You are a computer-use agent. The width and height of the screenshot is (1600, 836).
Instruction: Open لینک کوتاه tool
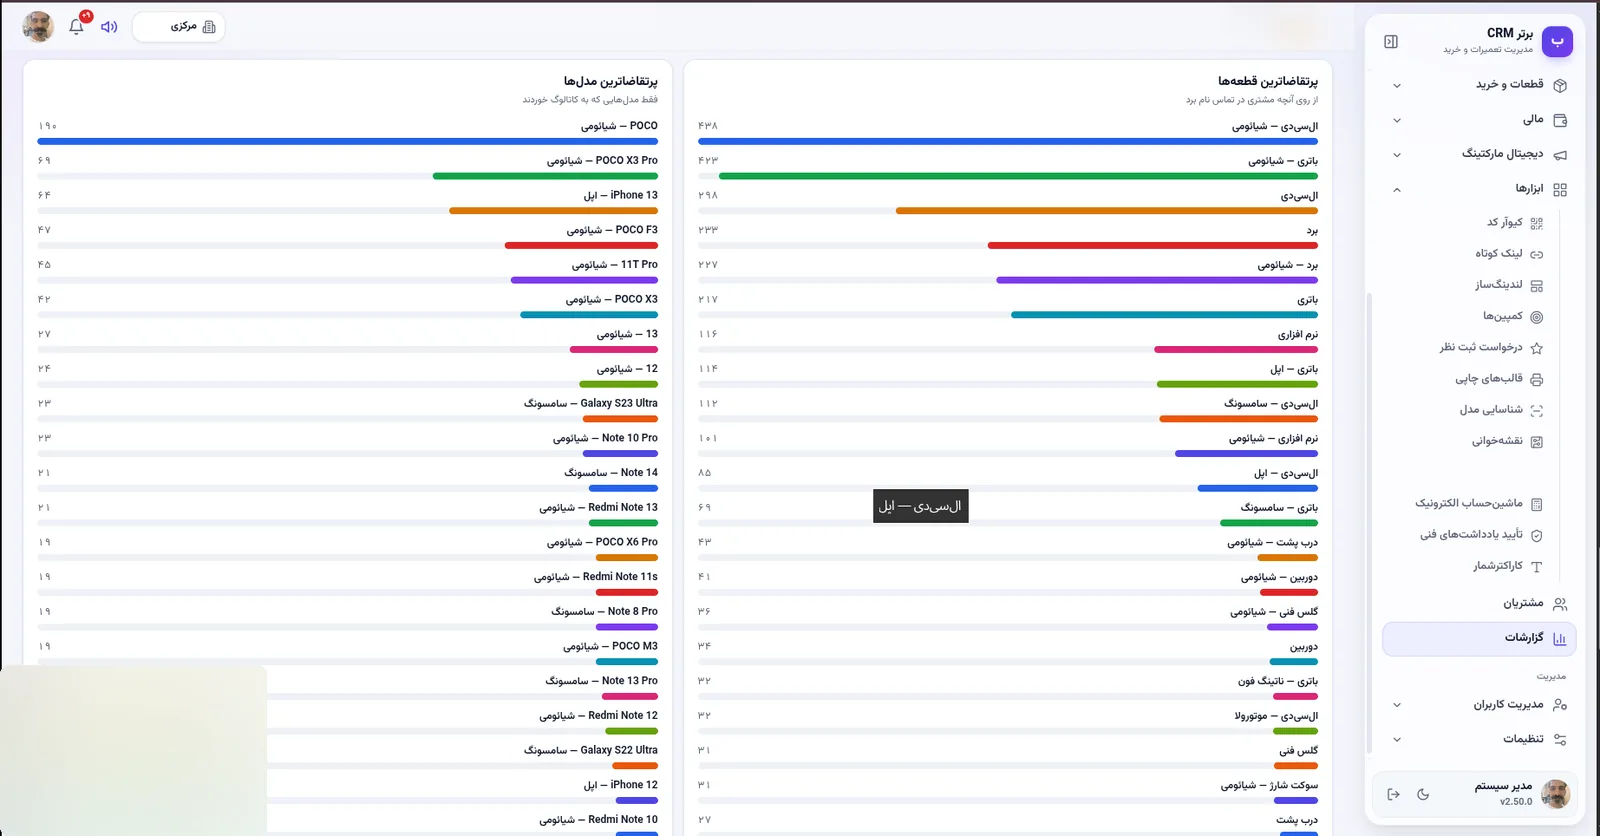pyautogui.click(x=1508, y=254)
